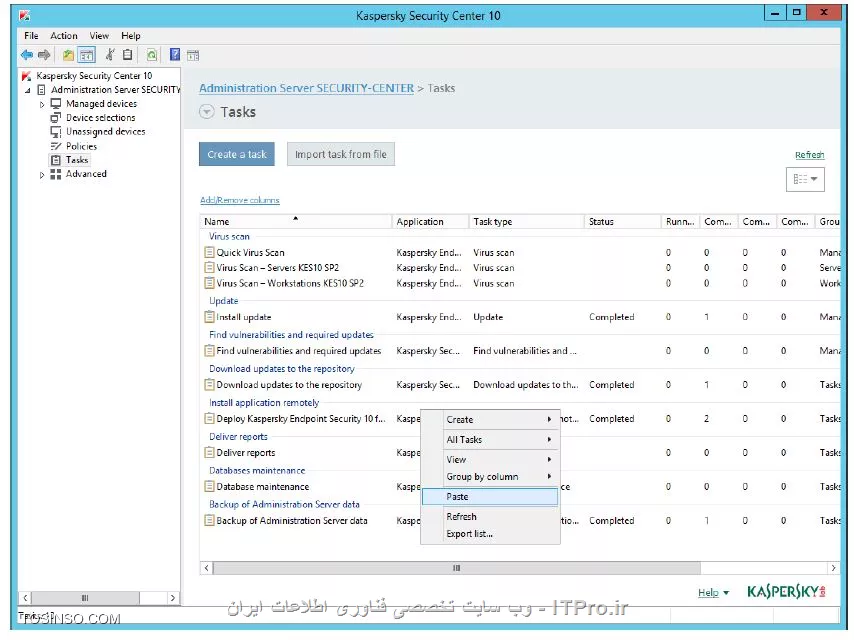Open the File menu
Screen dimensions: 854x640
tap(31, 35)
